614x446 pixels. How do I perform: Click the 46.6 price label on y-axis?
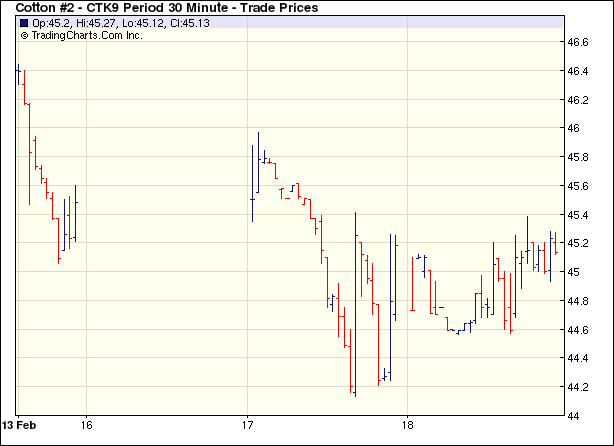(579, 43)
